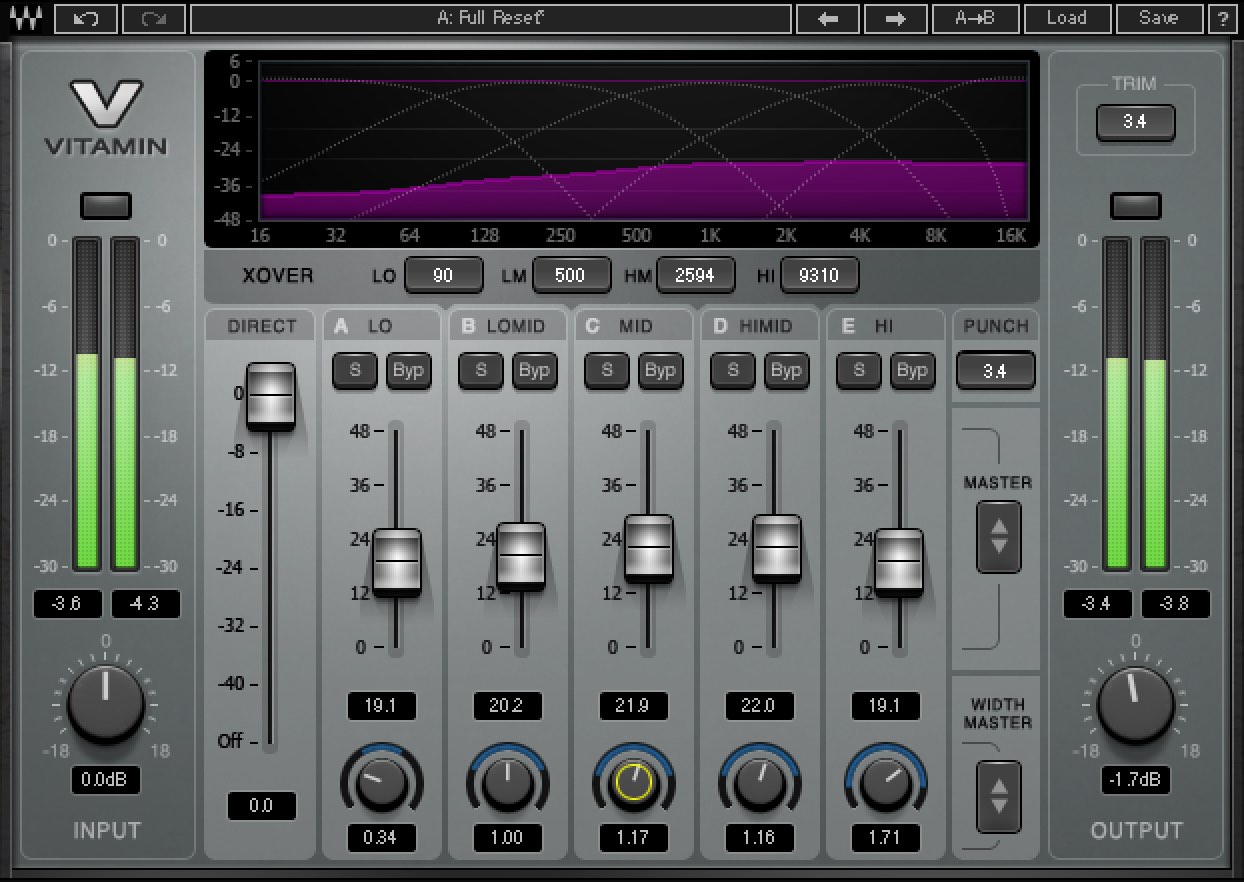Image resolution: width=1244 pixels, height=882 pixels.
Task: Click the HI crossover value 9310
Action: [820, 275]
